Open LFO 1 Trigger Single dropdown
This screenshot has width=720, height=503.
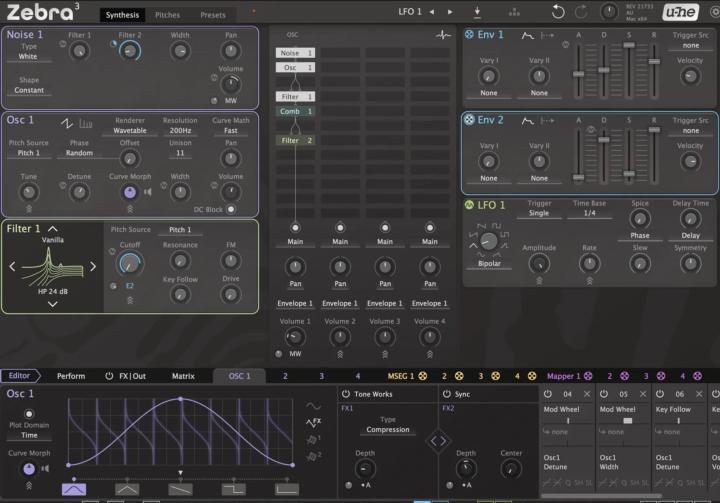click(539, 213)
